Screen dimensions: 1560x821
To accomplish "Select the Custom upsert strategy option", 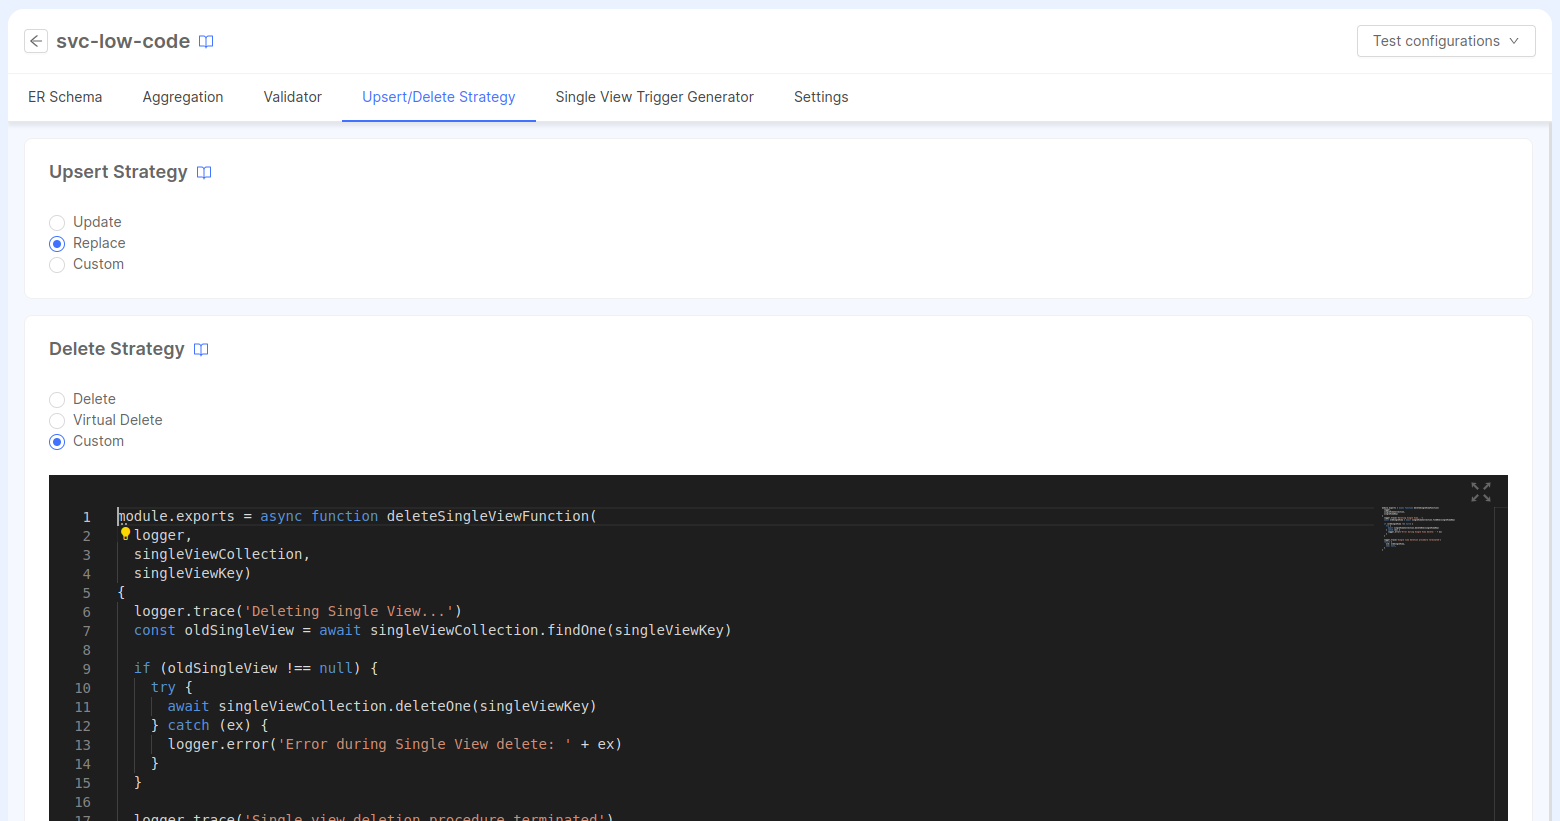I will (57, 264).
